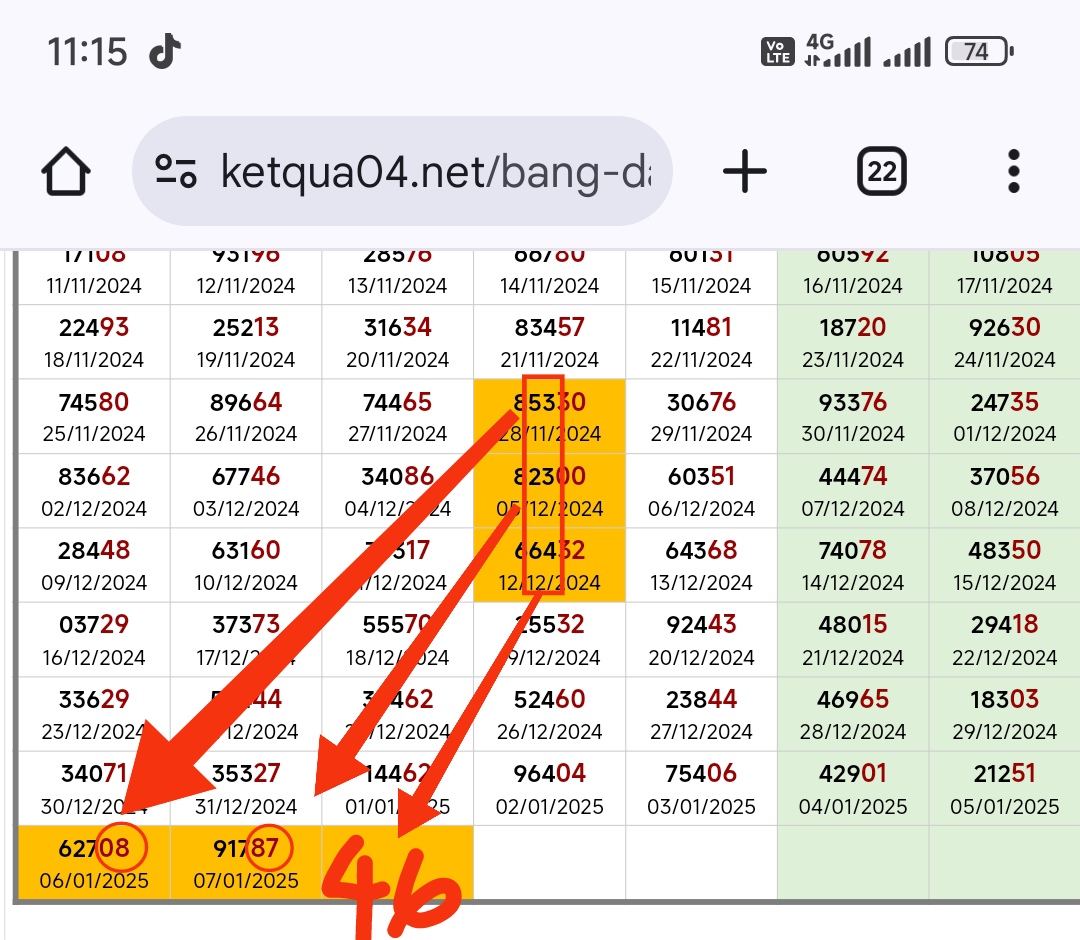The height and width of the screenshot is (940, 1080).
Task: Select cell 24735 dated 01/12/2024
Action: click(x=1004, y=417)
